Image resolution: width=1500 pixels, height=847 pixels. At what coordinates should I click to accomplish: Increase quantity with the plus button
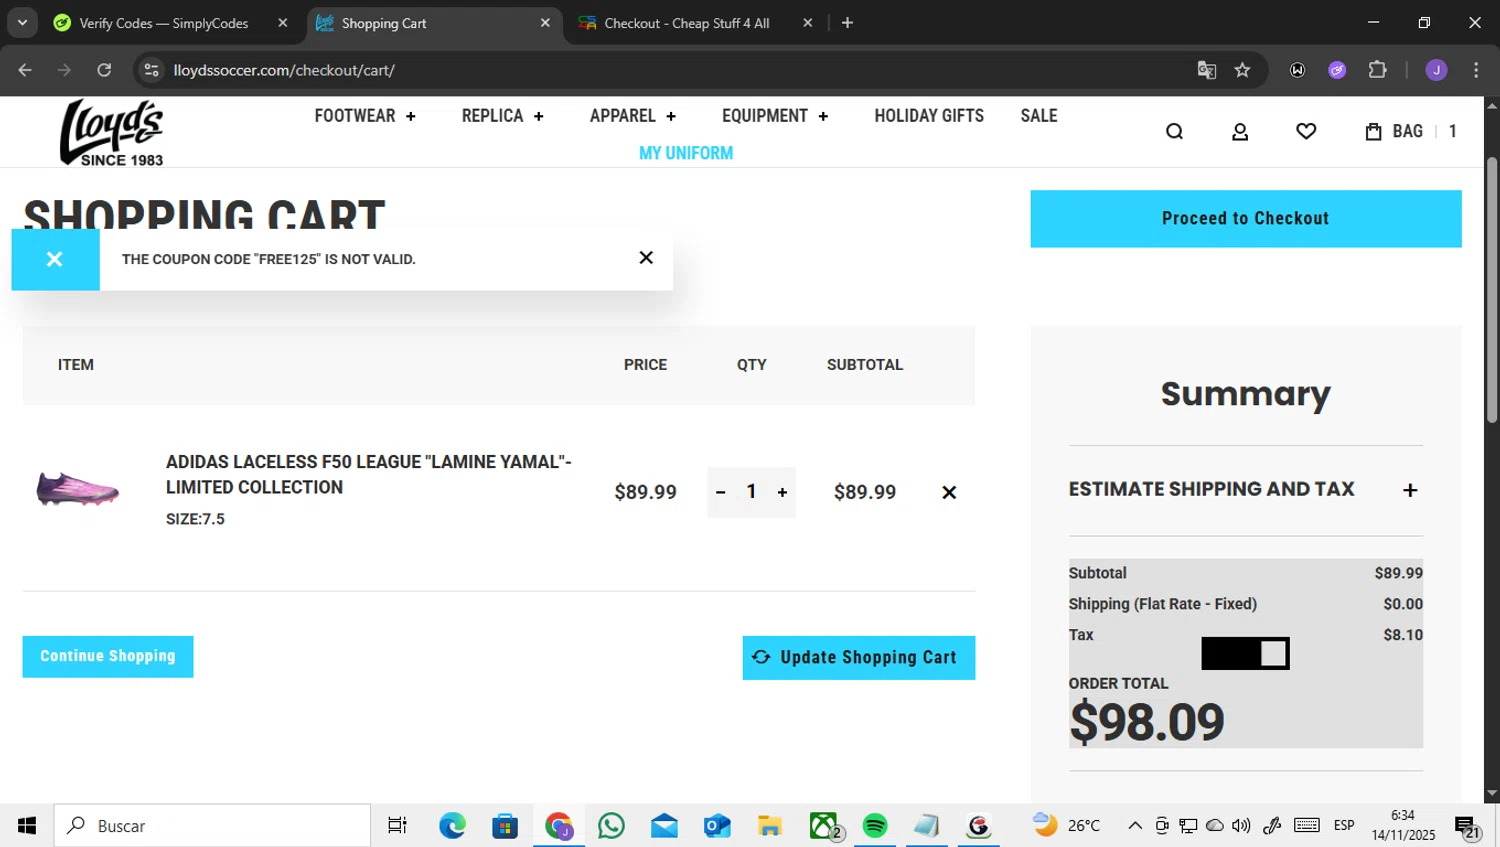(x=782, y=492)
